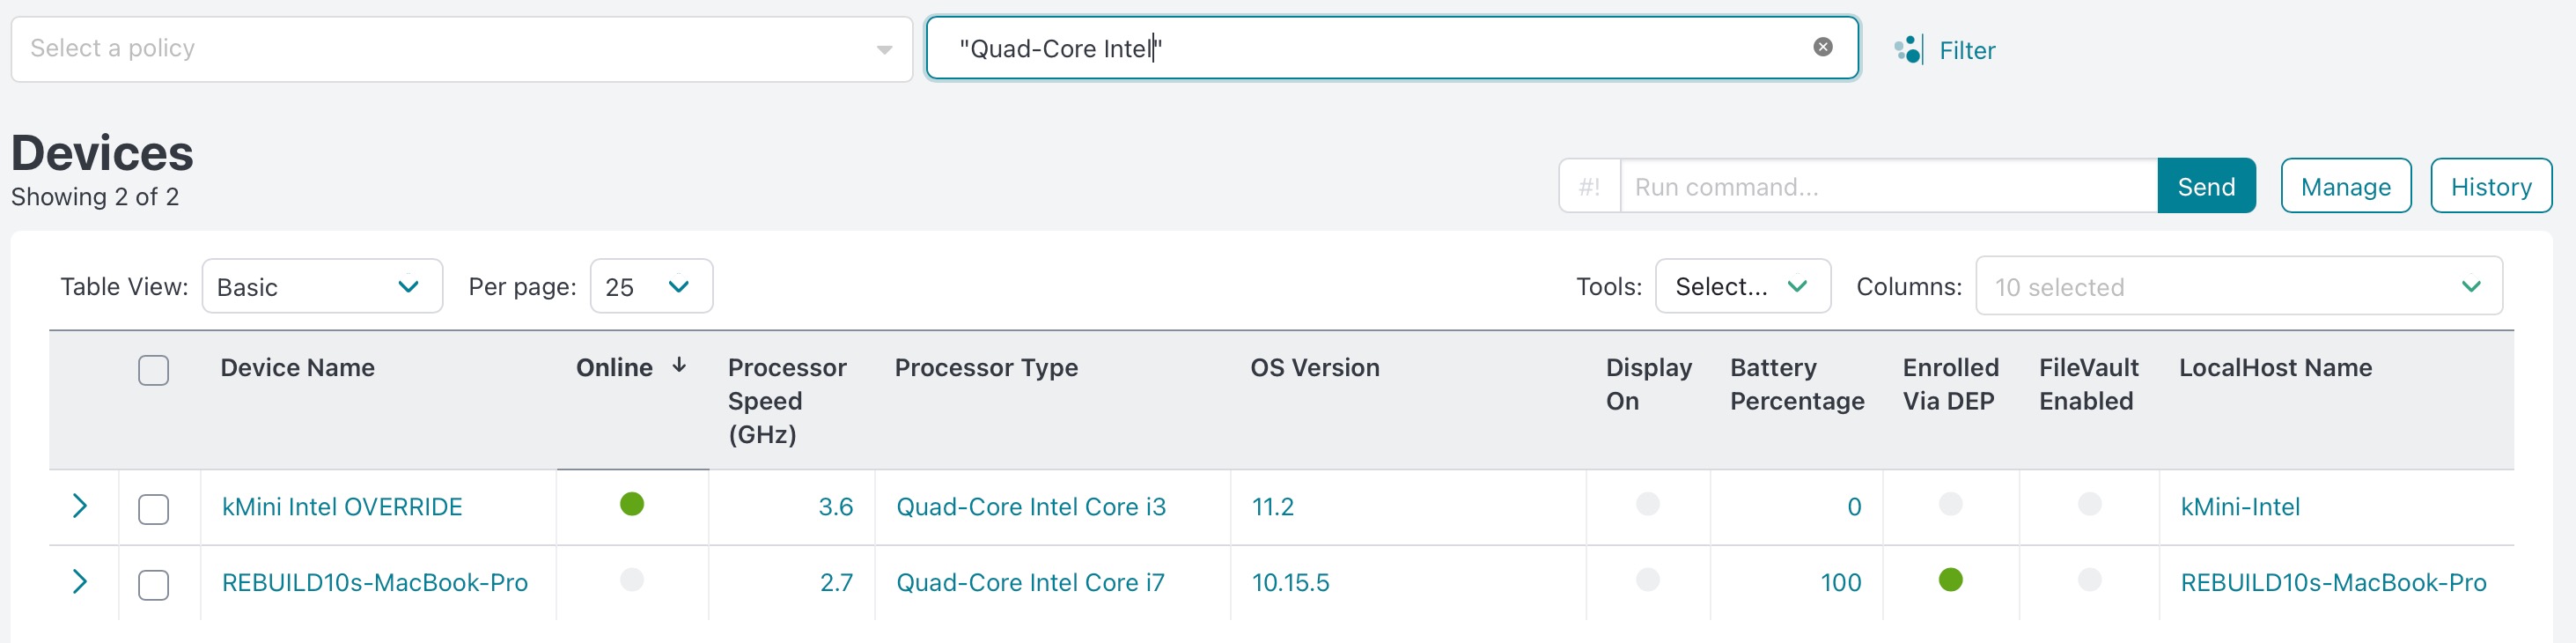Click the green online status dot for kMini Intel

point(632,504)
